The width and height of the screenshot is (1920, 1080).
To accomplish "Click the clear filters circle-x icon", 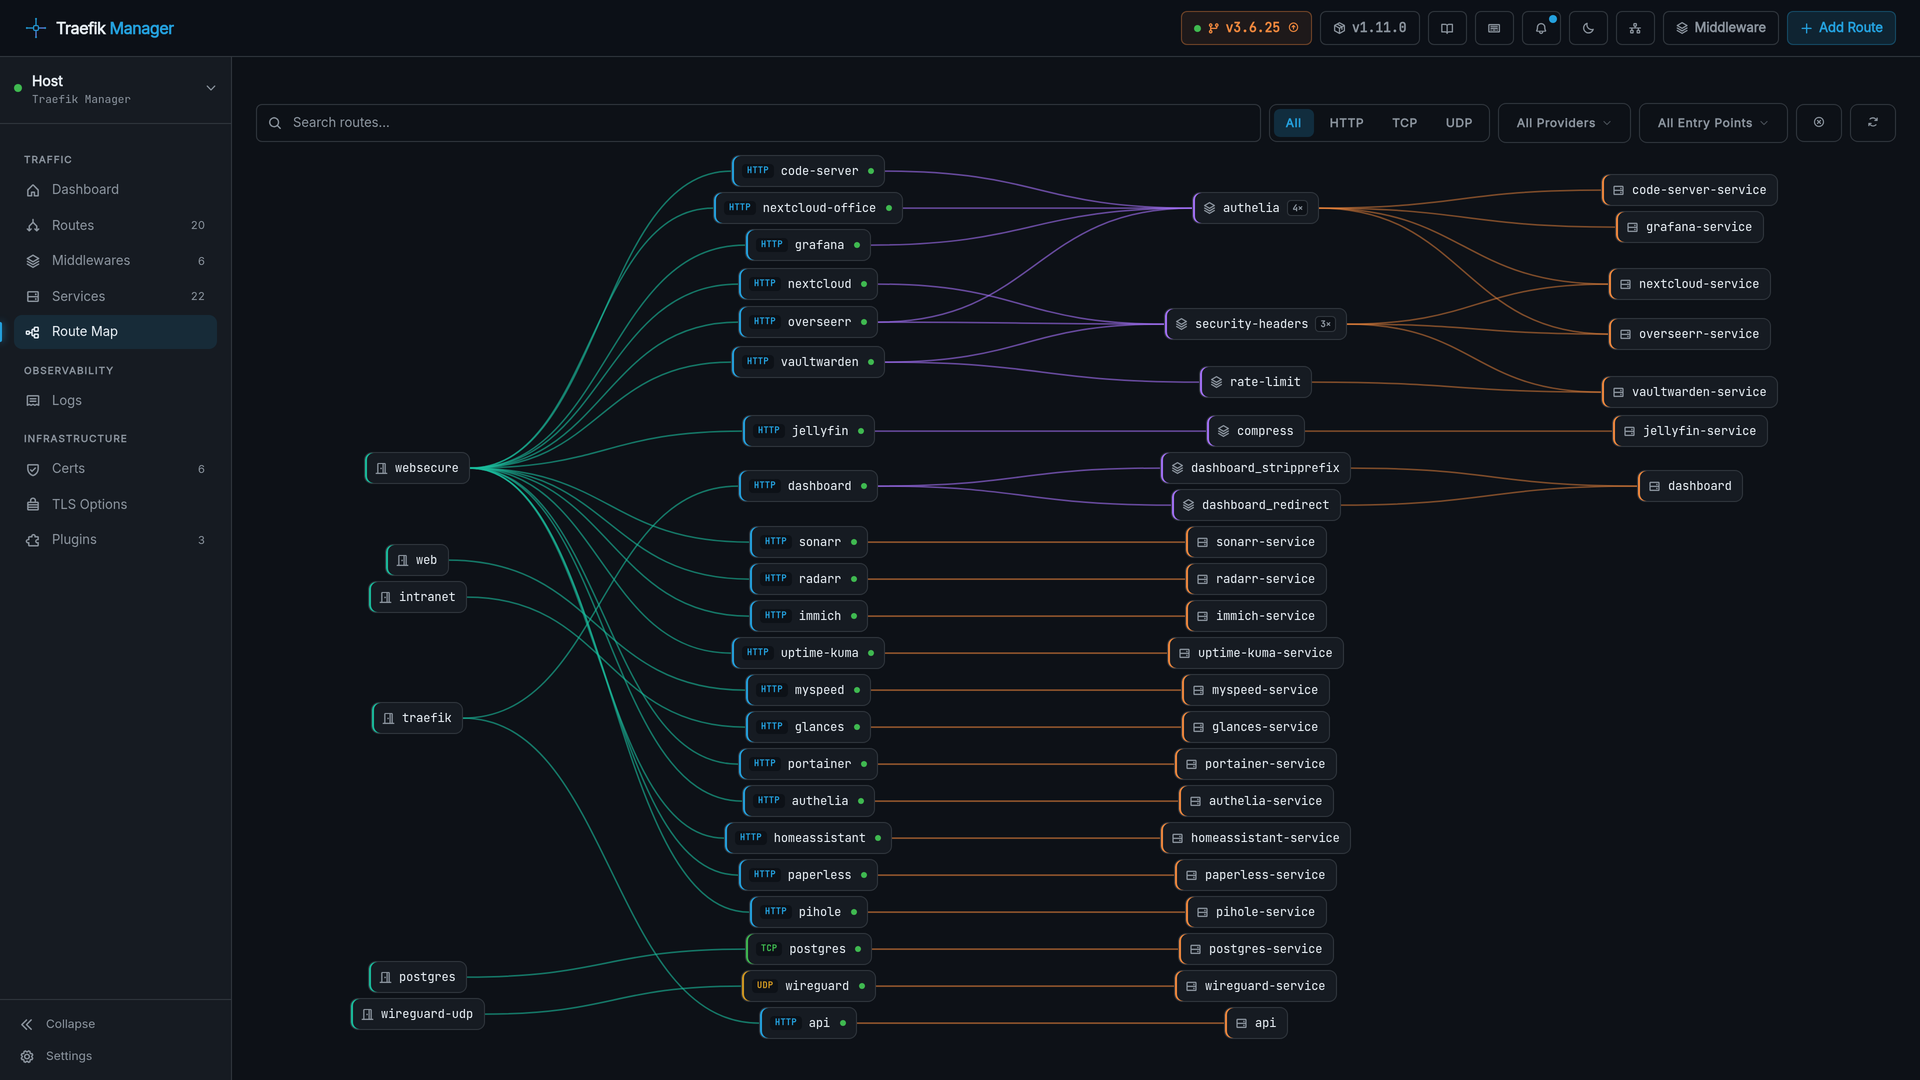I will tap(1819, 123).
